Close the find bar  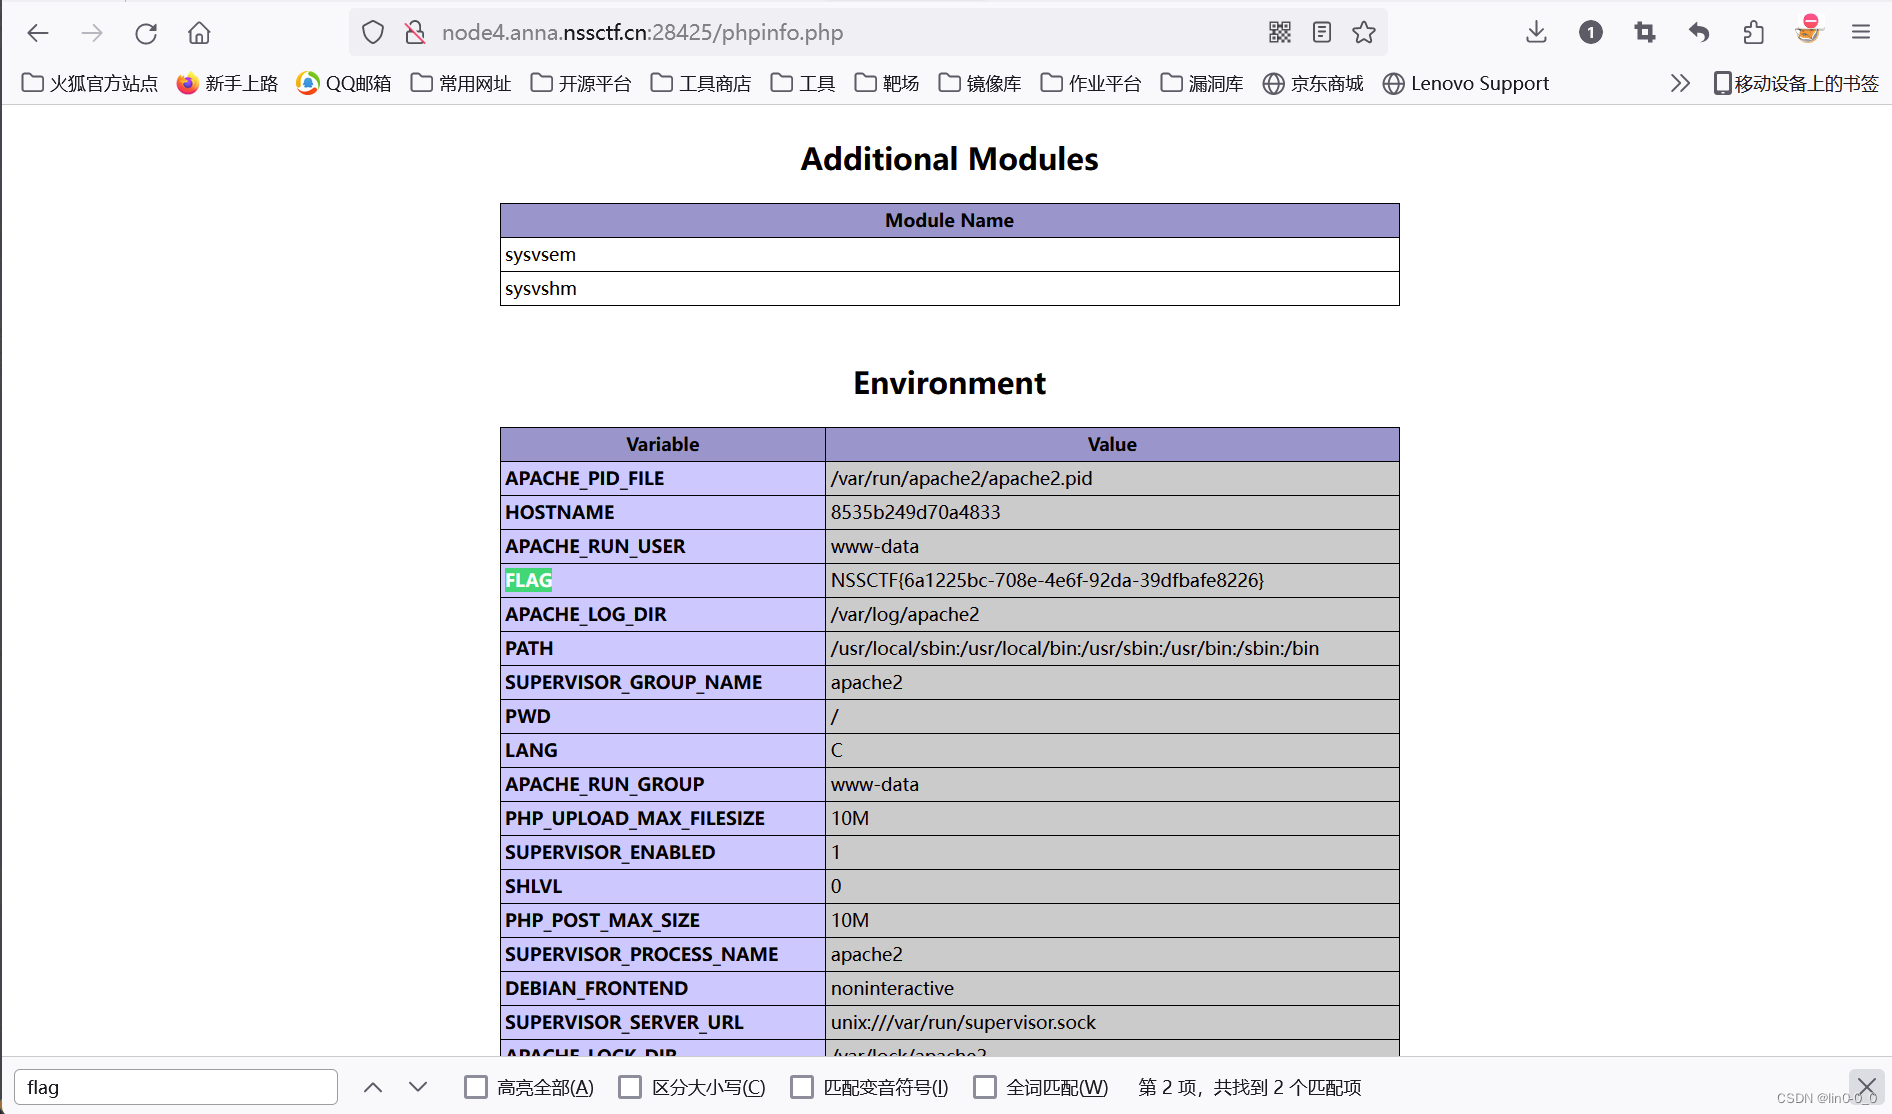coord(1866,1086)
